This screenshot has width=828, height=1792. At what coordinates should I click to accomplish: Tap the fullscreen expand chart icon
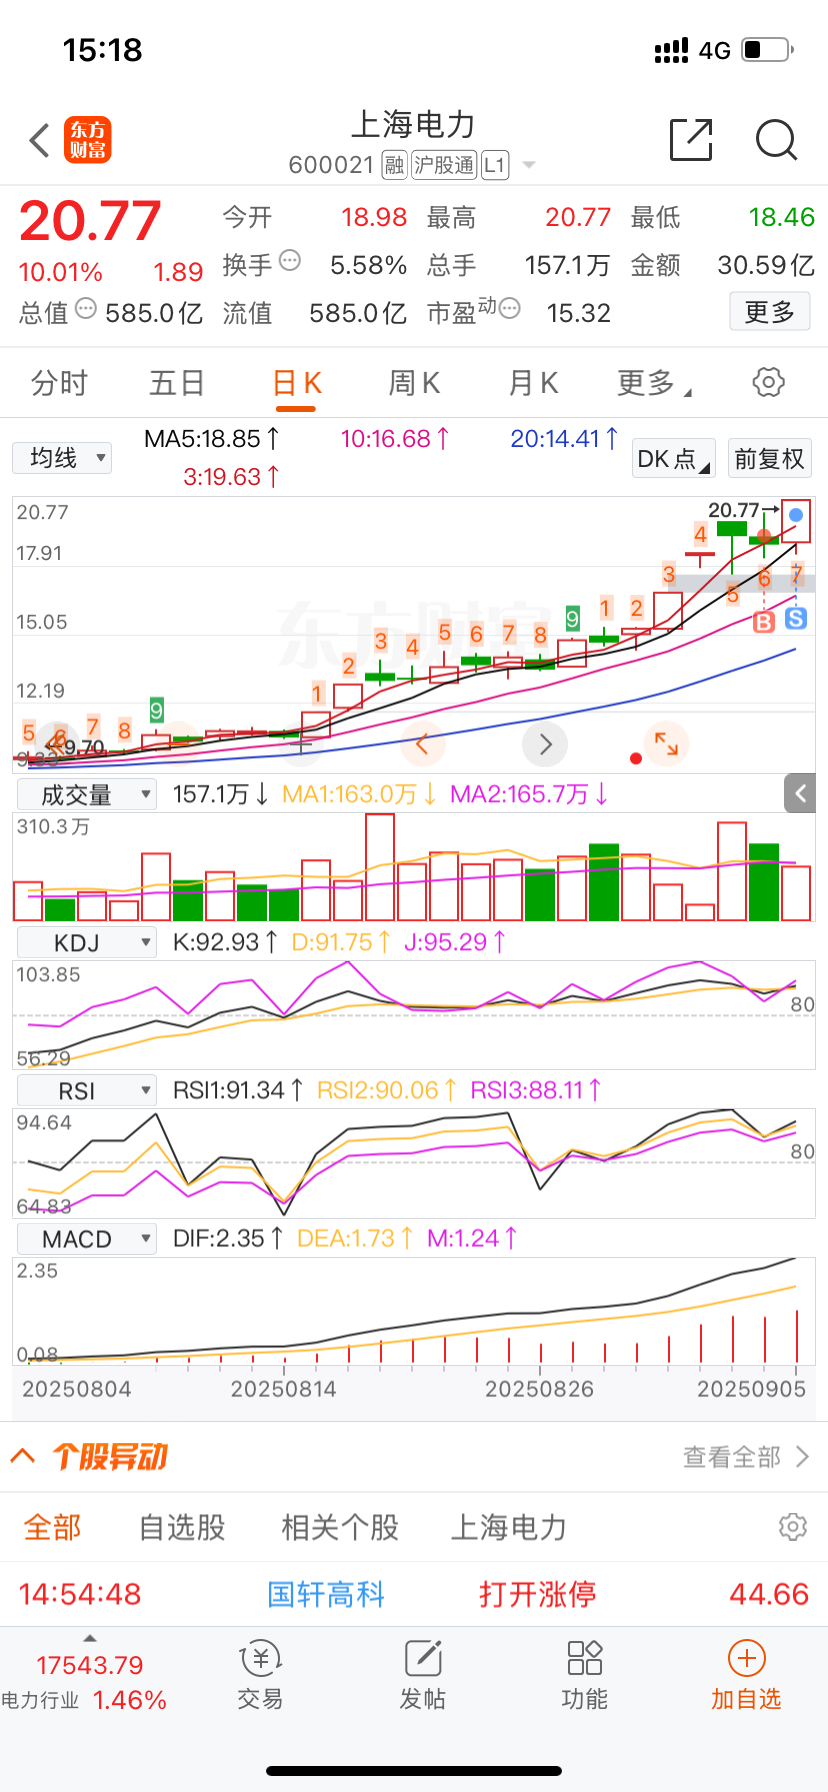[666, 744]
